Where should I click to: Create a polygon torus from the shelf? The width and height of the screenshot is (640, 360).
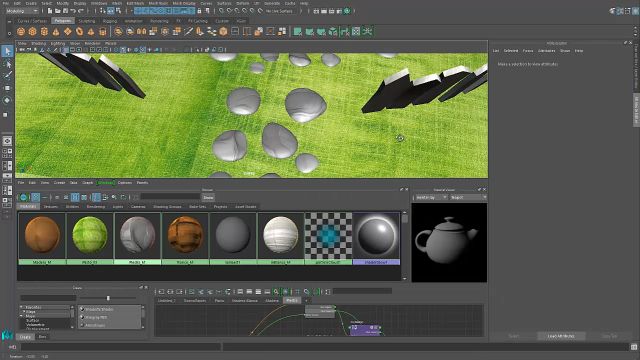79,31
